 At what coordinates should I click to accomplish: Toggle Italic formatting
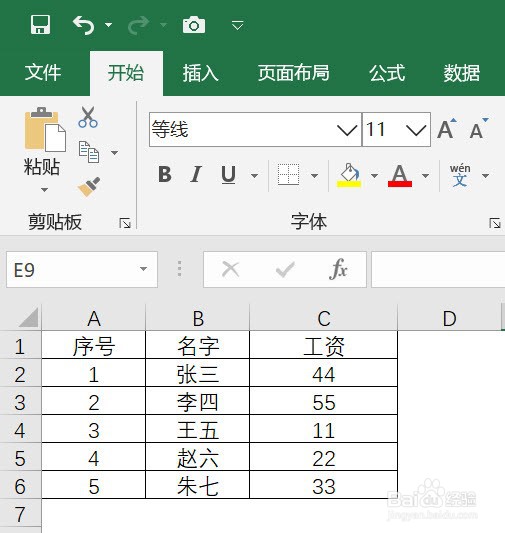(196, 175)
